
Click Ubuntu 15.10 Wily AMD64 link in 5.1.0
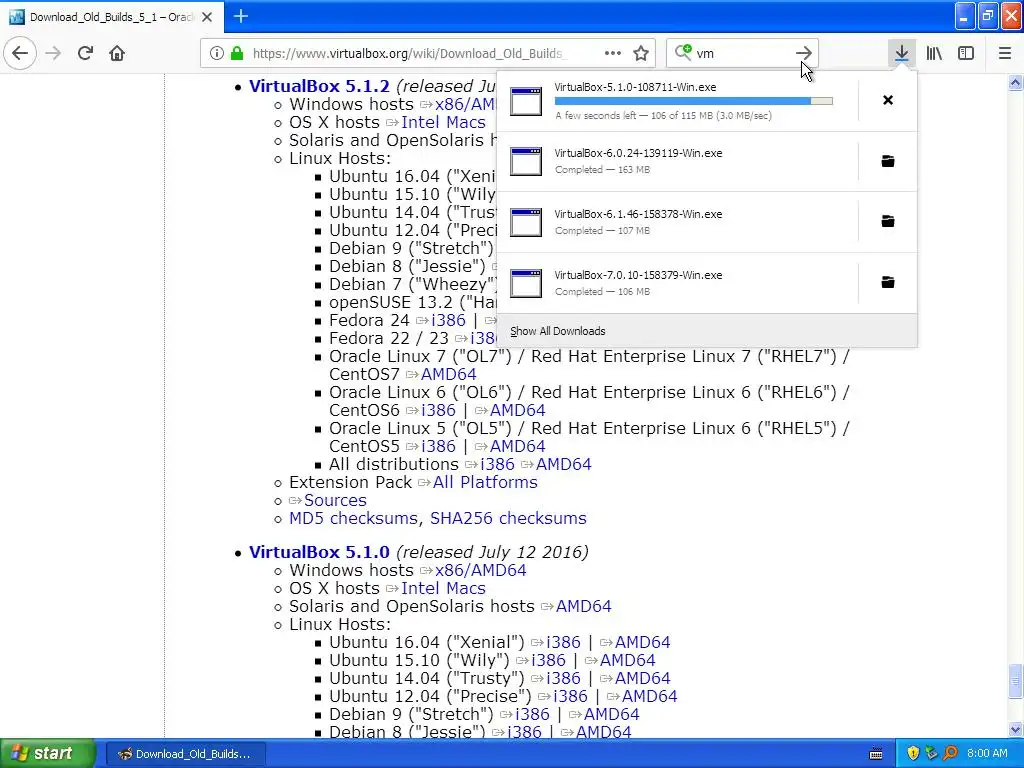[x=628, y=661]
